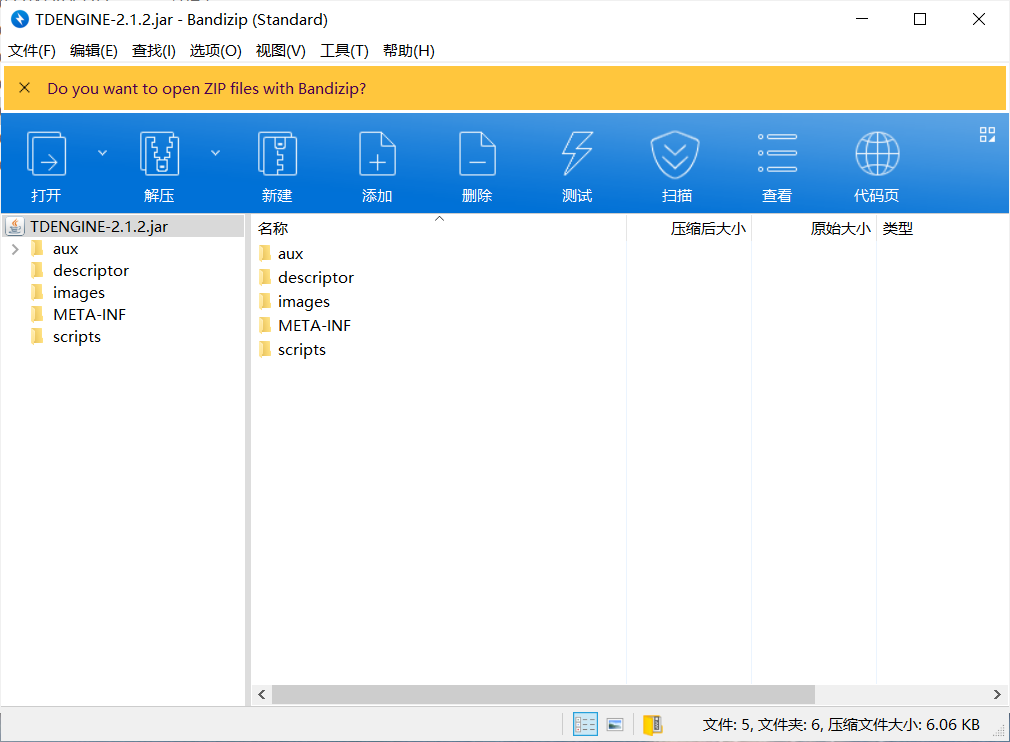
Task: Switch to details list view icon
Action: point(585,725)
